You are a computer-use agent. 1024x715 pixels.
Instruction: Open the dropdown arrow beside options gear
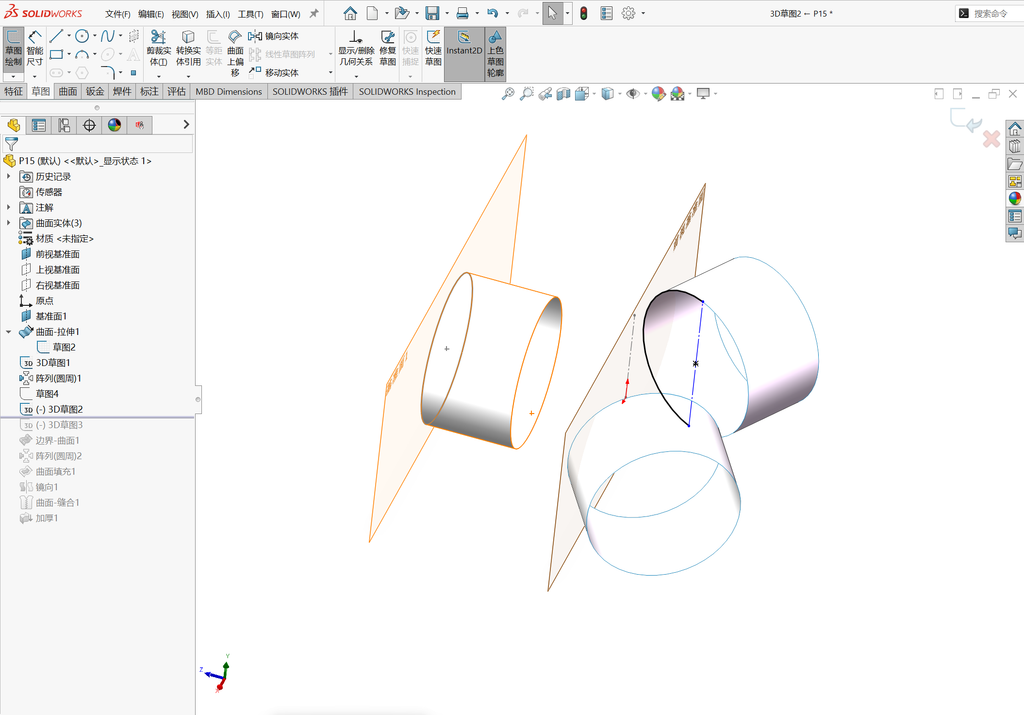(x=643, y=13)
